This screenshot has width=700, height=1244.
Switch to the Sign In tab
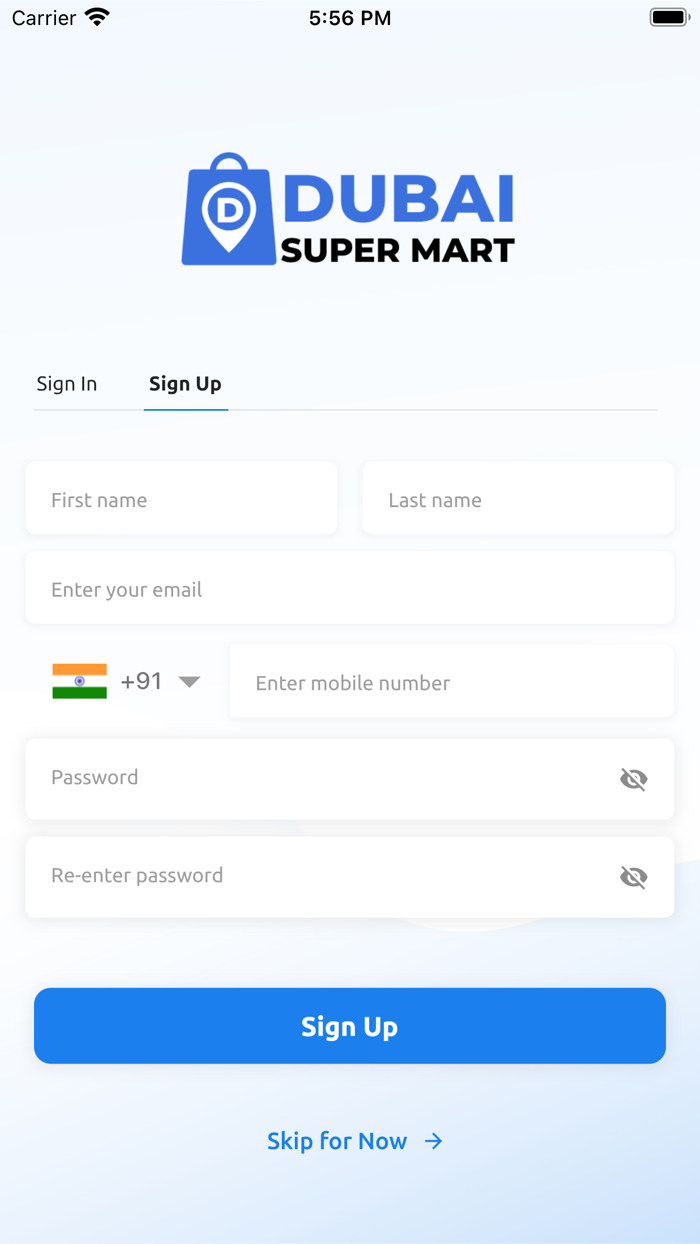pos(67,384)
